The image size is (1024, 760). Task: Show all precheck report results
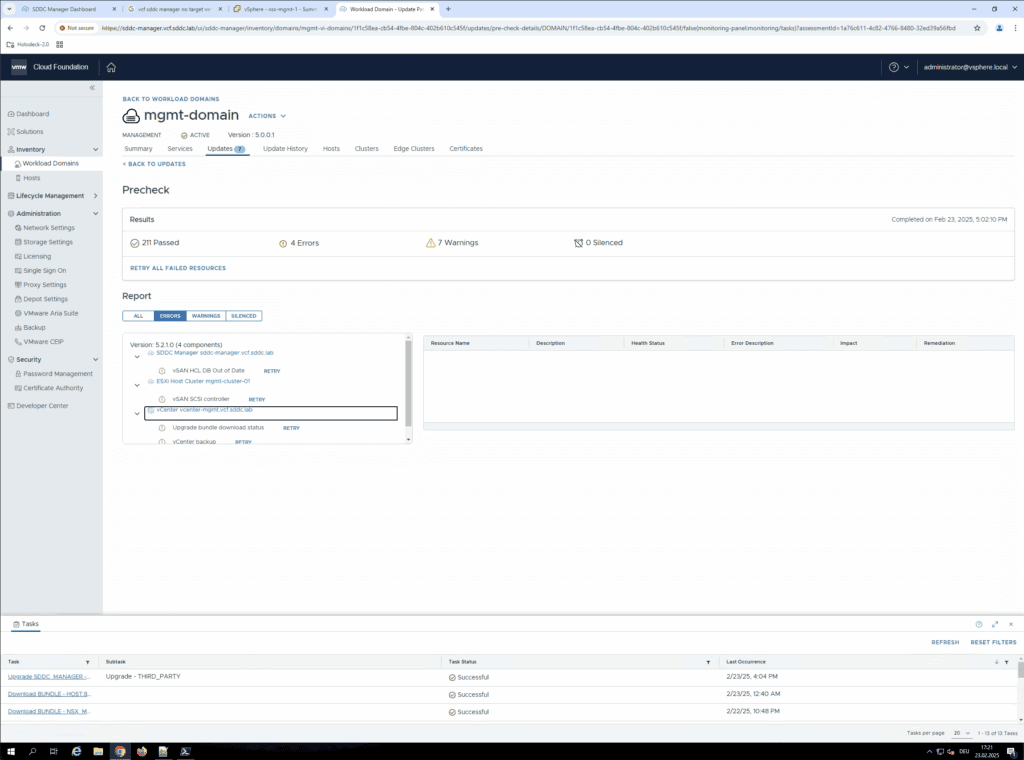[x=138, y=316]
